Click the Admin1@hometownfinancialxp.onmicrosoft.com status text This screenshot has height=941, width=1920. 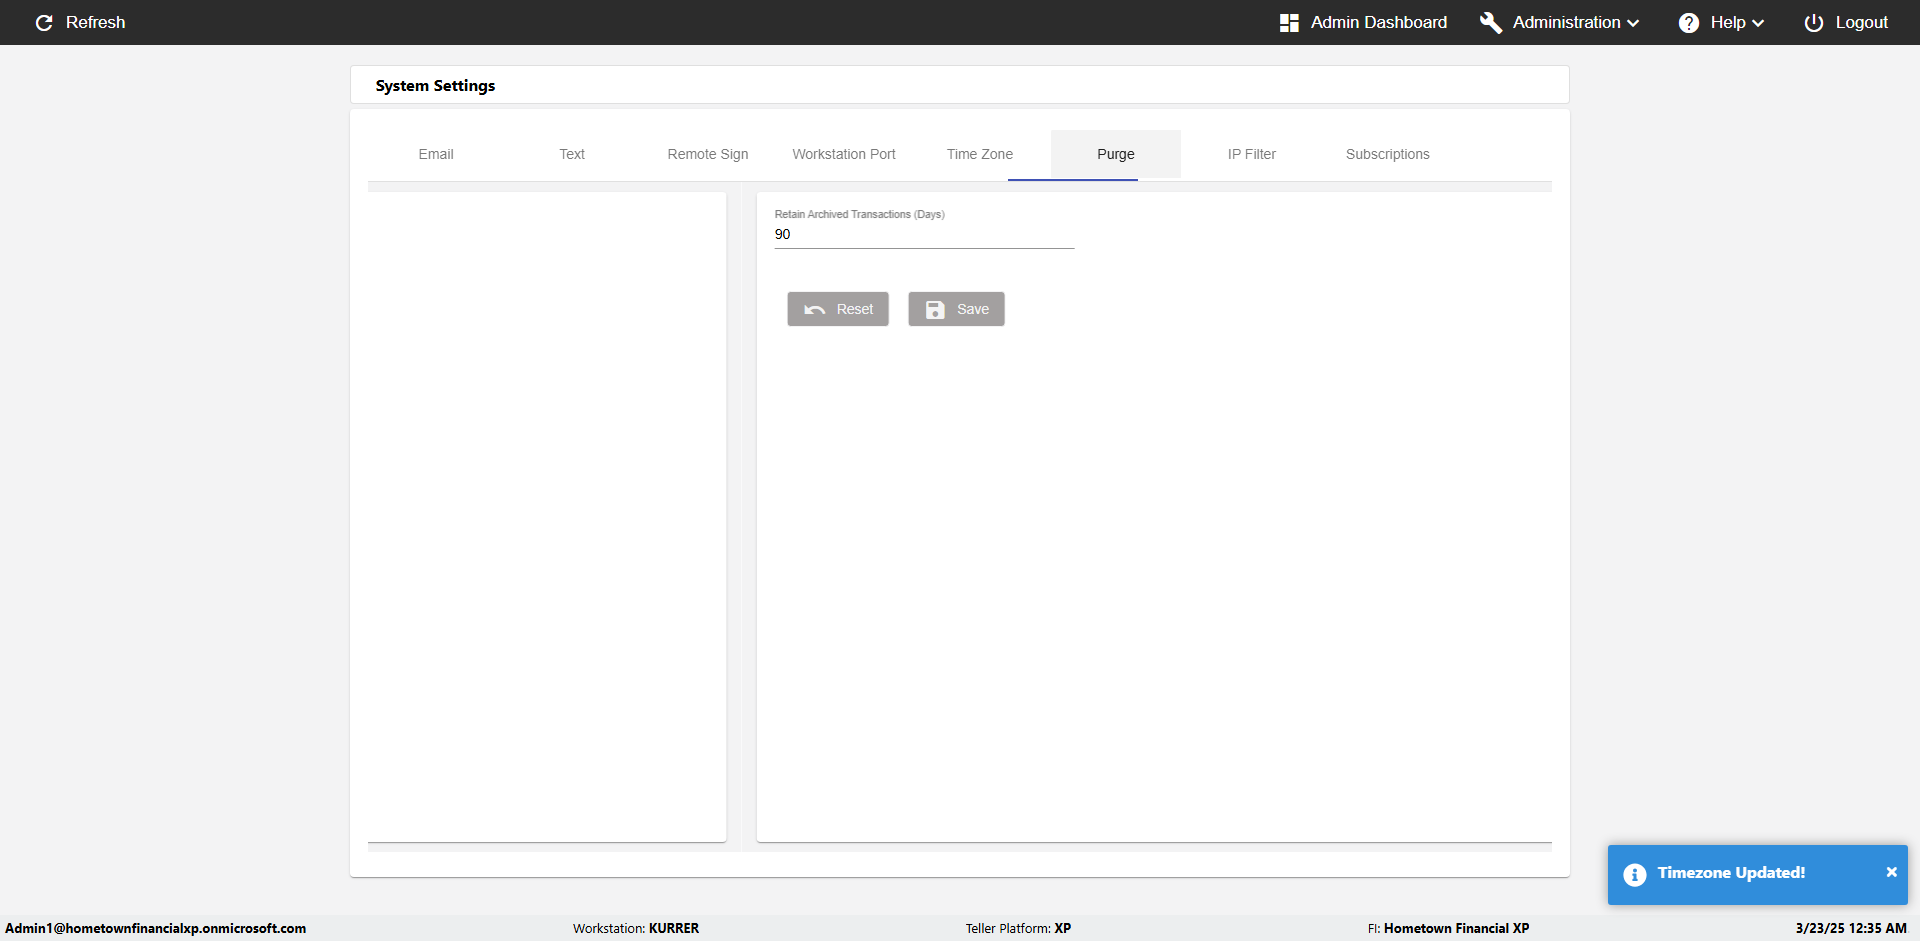[x=156, y=929]
